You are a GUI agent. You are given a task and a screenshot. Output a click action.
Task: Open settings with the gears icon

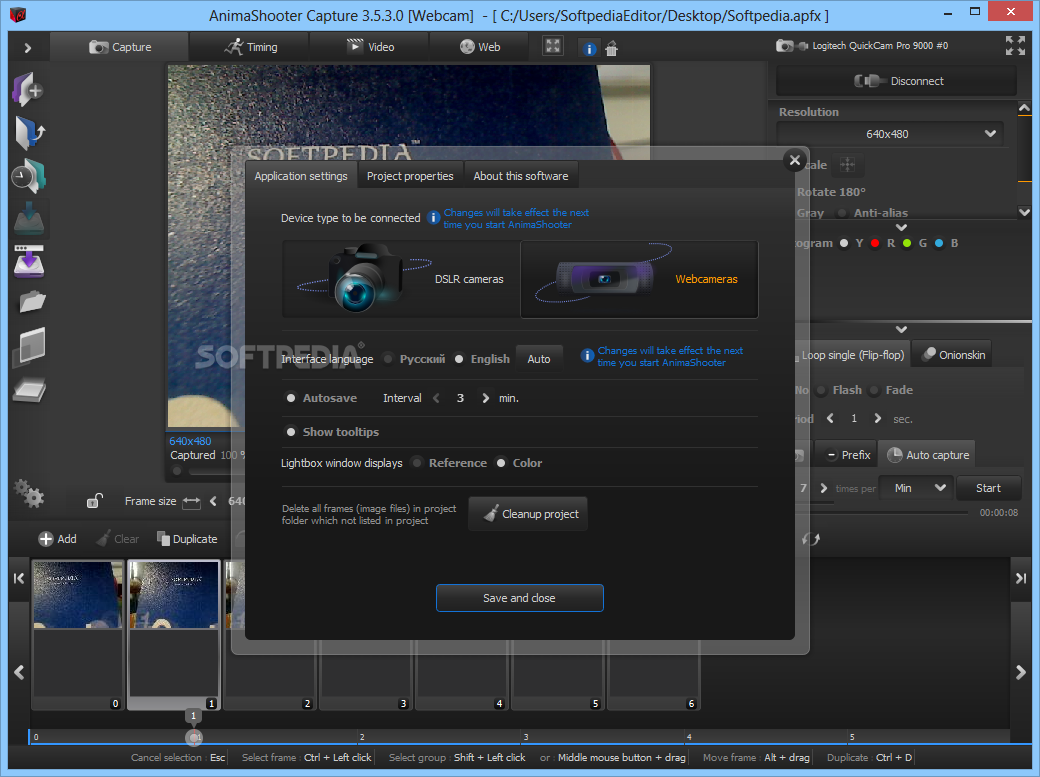[x=29, y=494]
